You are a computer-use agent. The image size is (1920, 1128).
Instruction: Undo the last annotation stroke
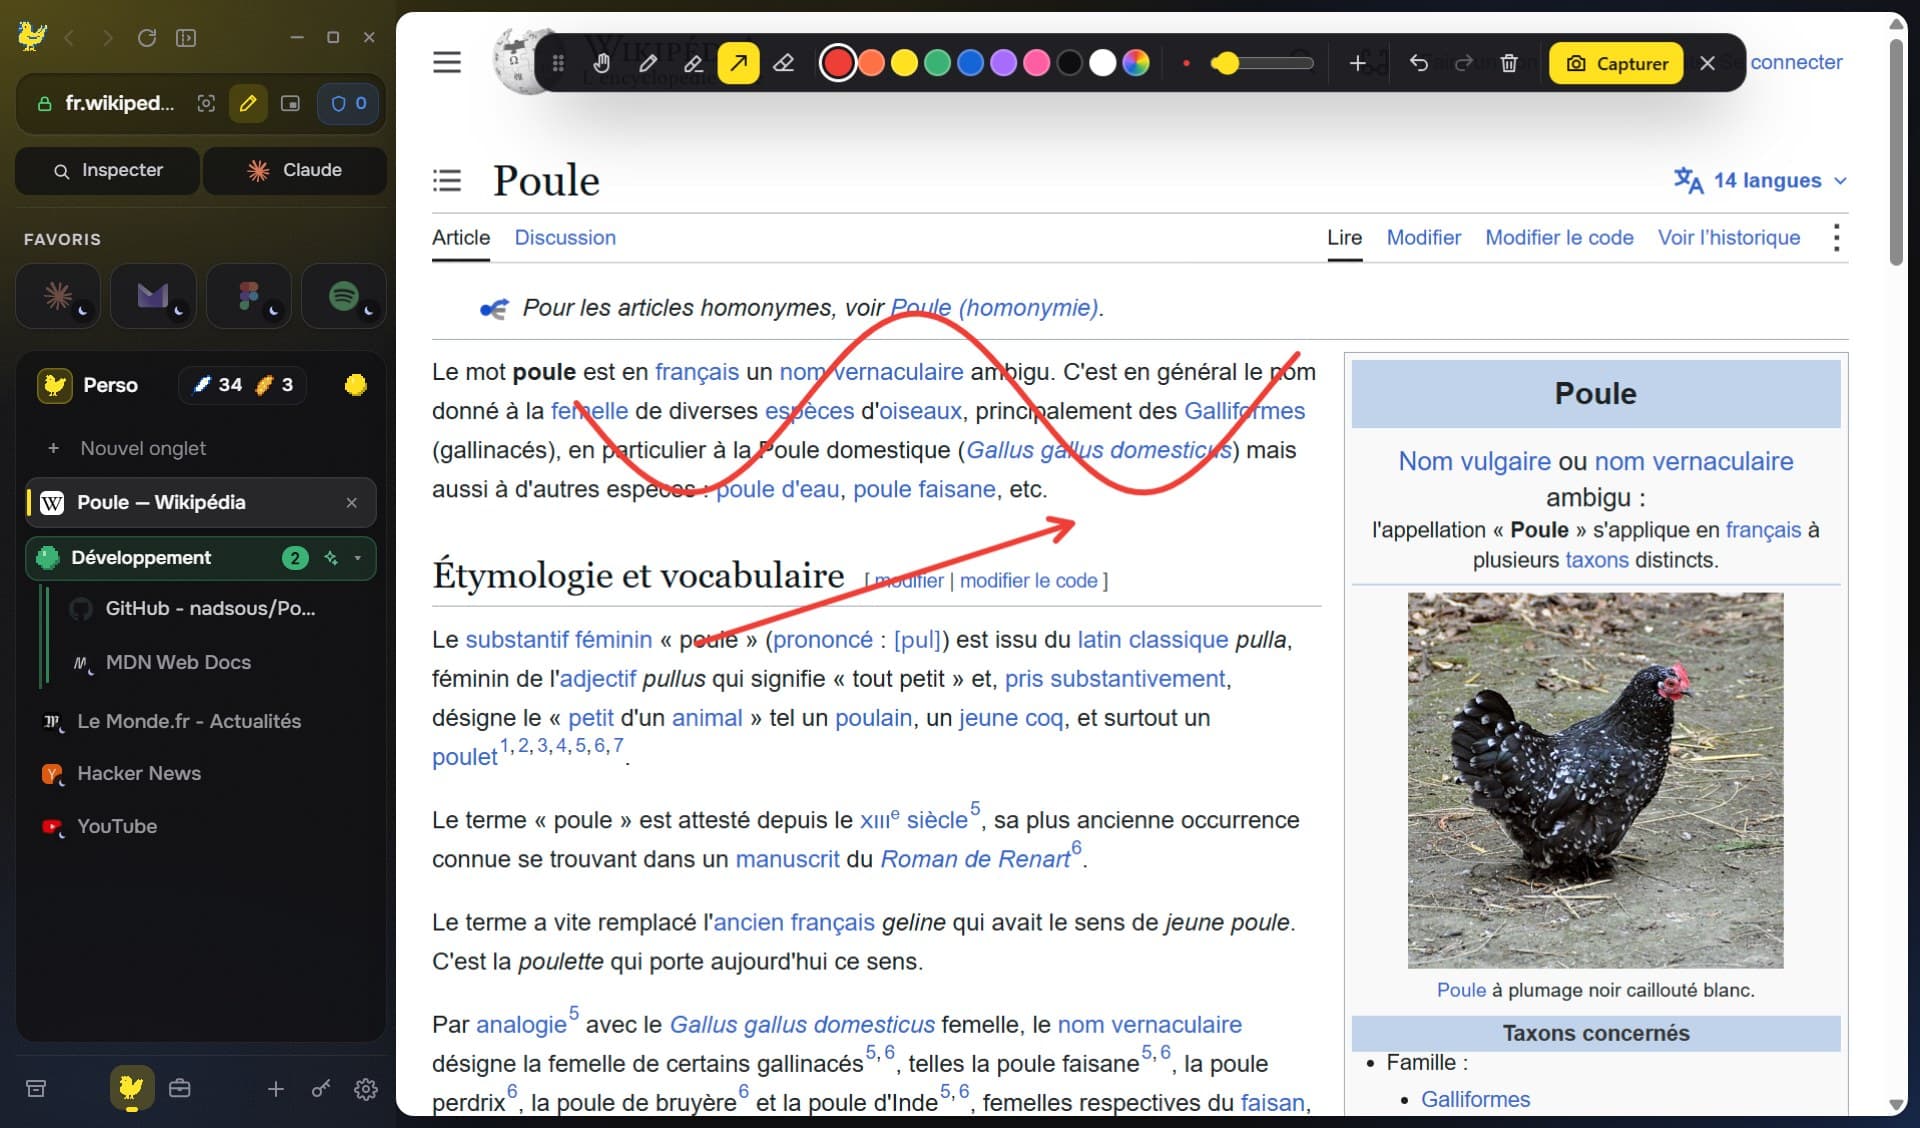1418,63
